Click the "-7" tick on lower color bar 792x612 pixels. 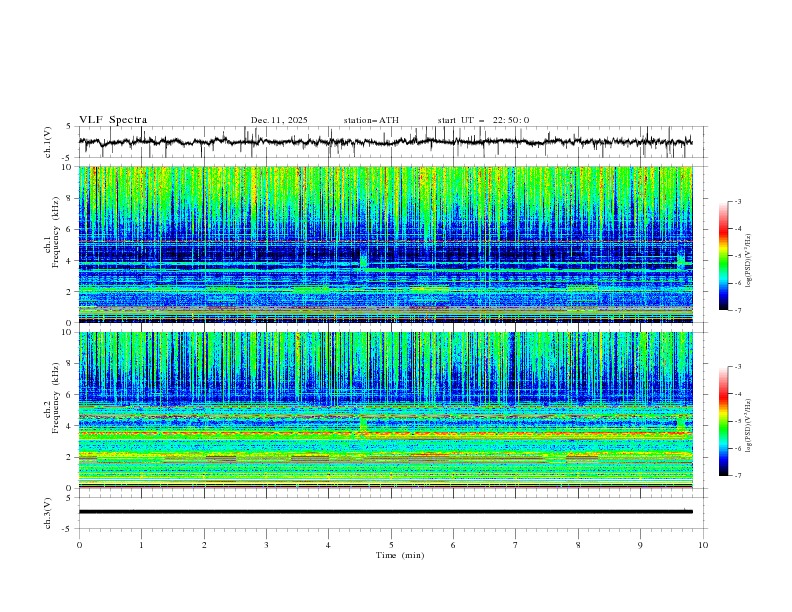(x=737, y=476)
